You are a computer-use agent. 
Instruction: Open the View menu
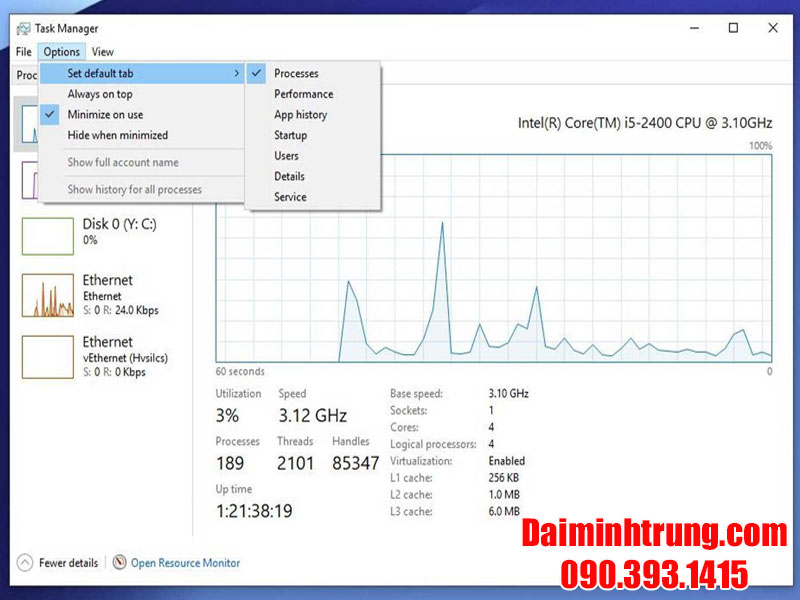coord(103,51)
